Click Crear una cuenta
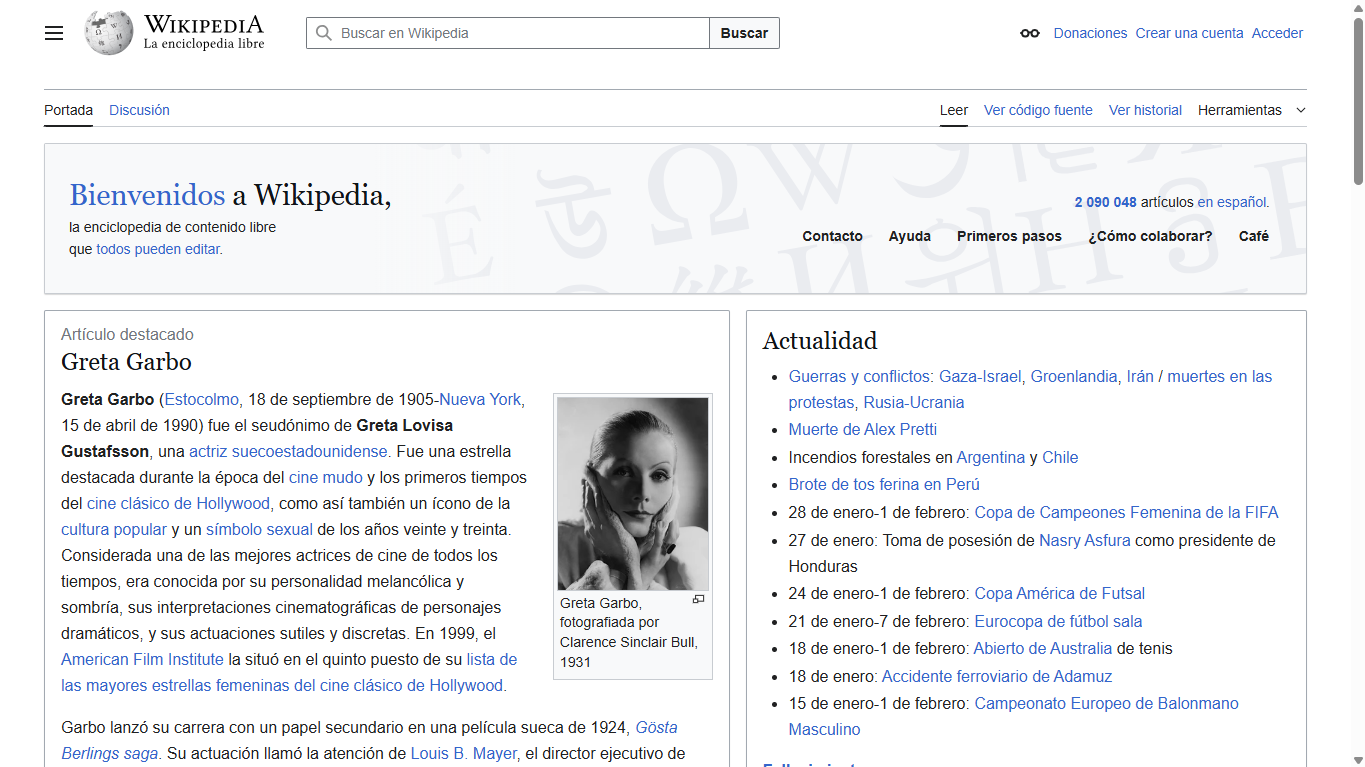1365x767 pixels. click(x=1189, y=33)
